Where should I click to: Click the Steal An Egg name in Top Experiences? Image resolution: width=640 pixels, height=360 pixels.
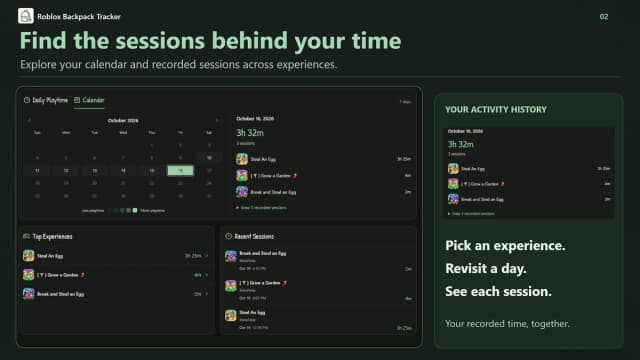pyautogui.click(x=50, y=256)
